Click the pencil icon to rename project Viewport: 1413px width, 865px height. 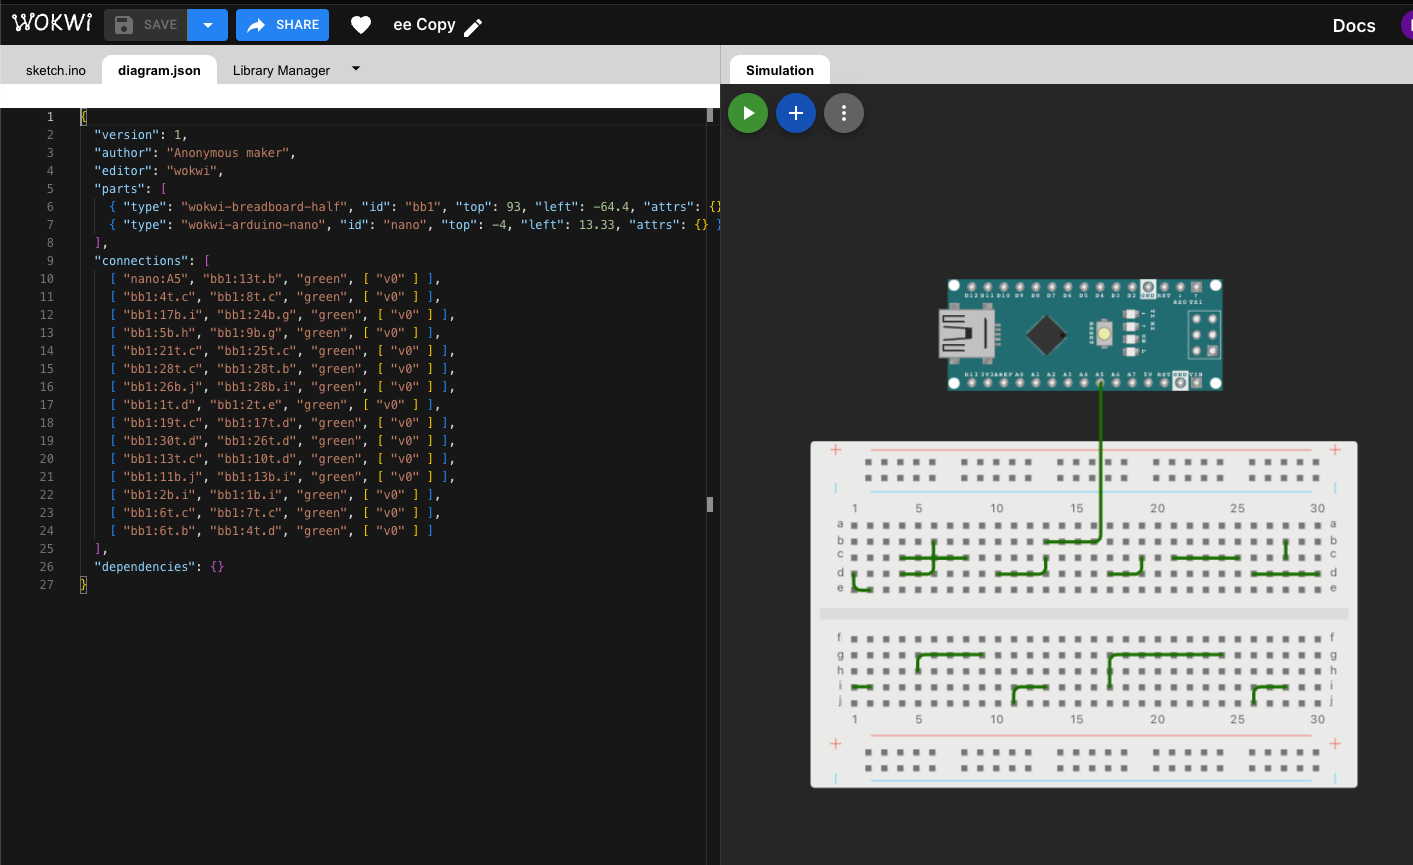pos(474,27)
